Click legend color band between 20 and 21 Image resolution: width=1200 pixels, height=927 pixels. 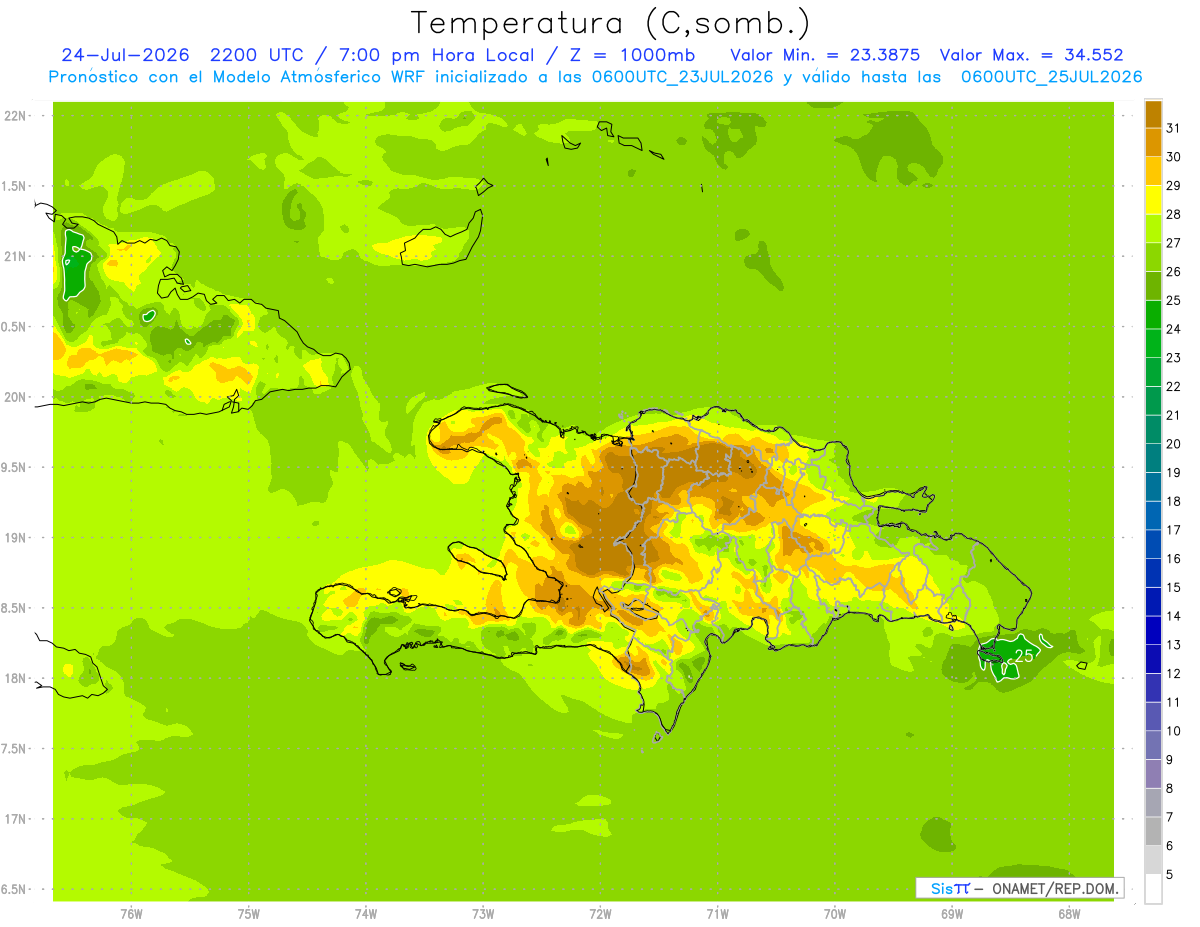pyautogui.click(x=1153, y=429)
